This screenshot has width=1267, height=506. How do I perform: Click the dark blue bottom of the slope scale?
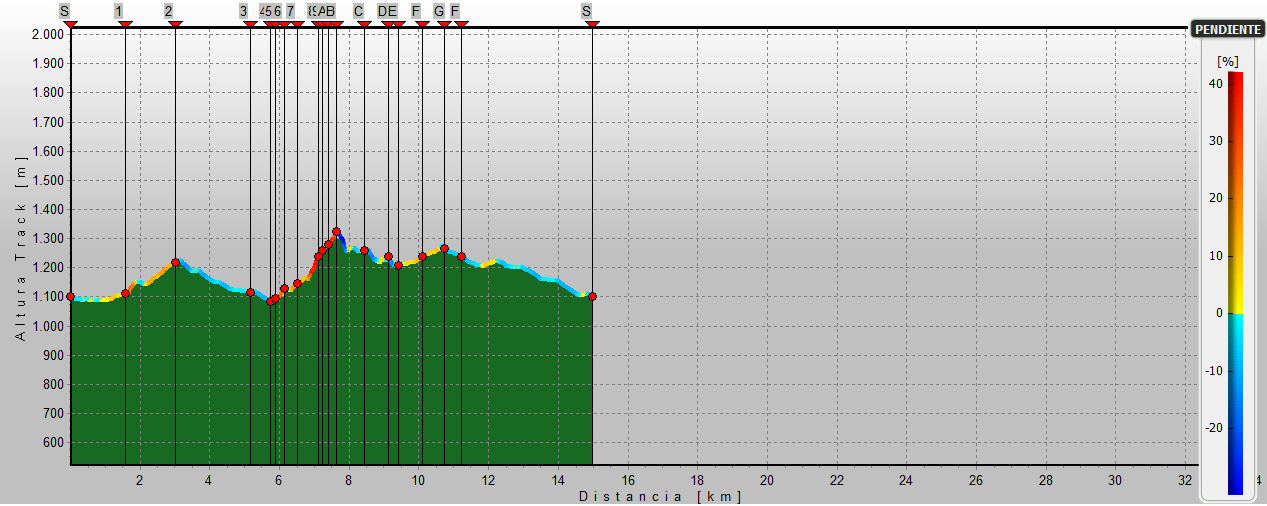(1235, 488)
